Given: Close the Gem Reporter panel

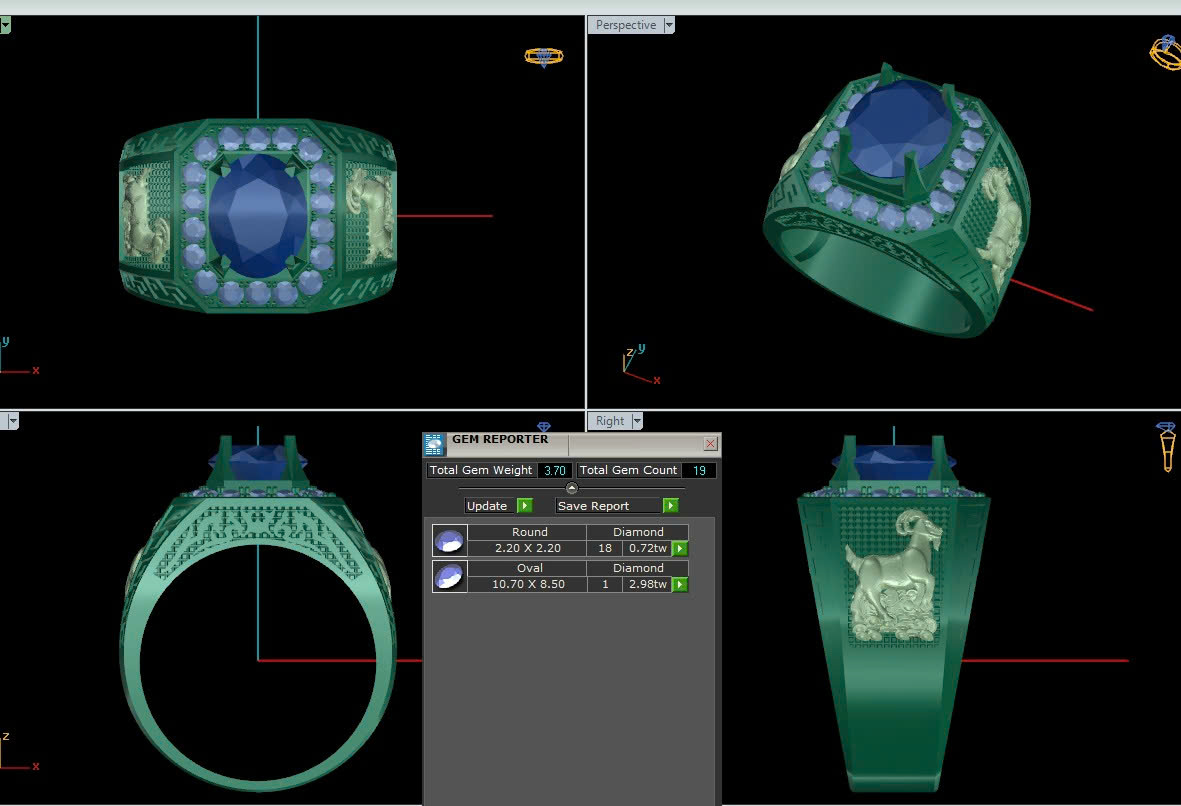Looking at the screenshot, I should click(x=710, y=443).
